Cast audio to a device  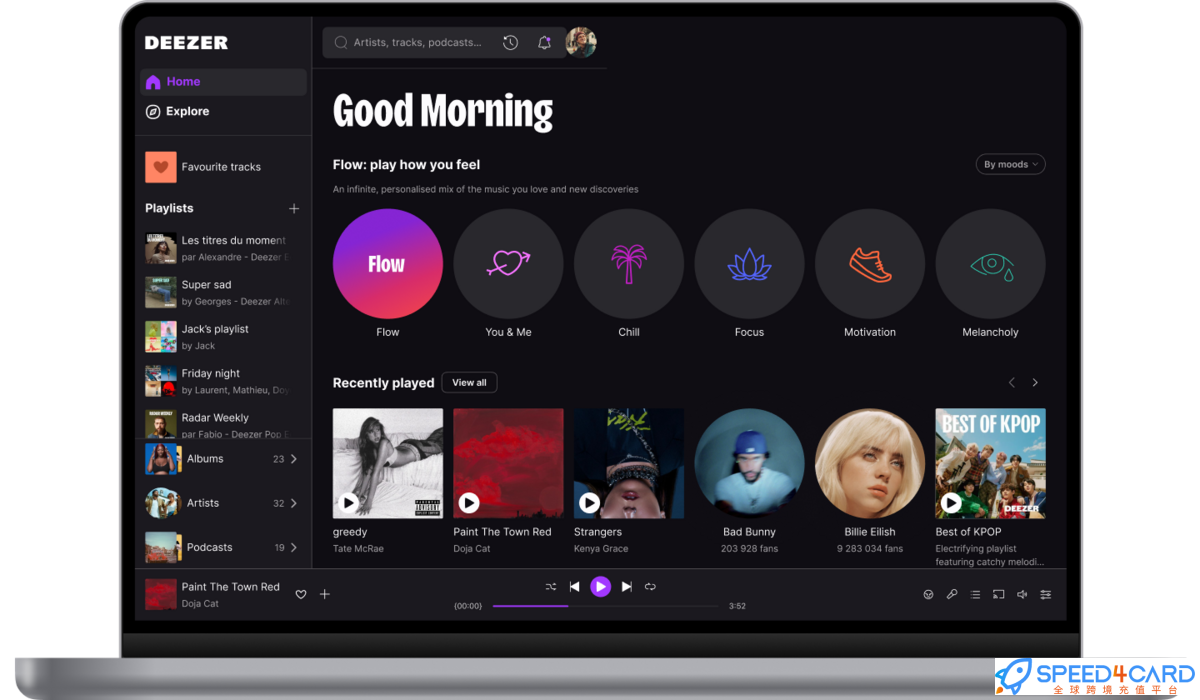pyautogui.click(x=998, y=595)
